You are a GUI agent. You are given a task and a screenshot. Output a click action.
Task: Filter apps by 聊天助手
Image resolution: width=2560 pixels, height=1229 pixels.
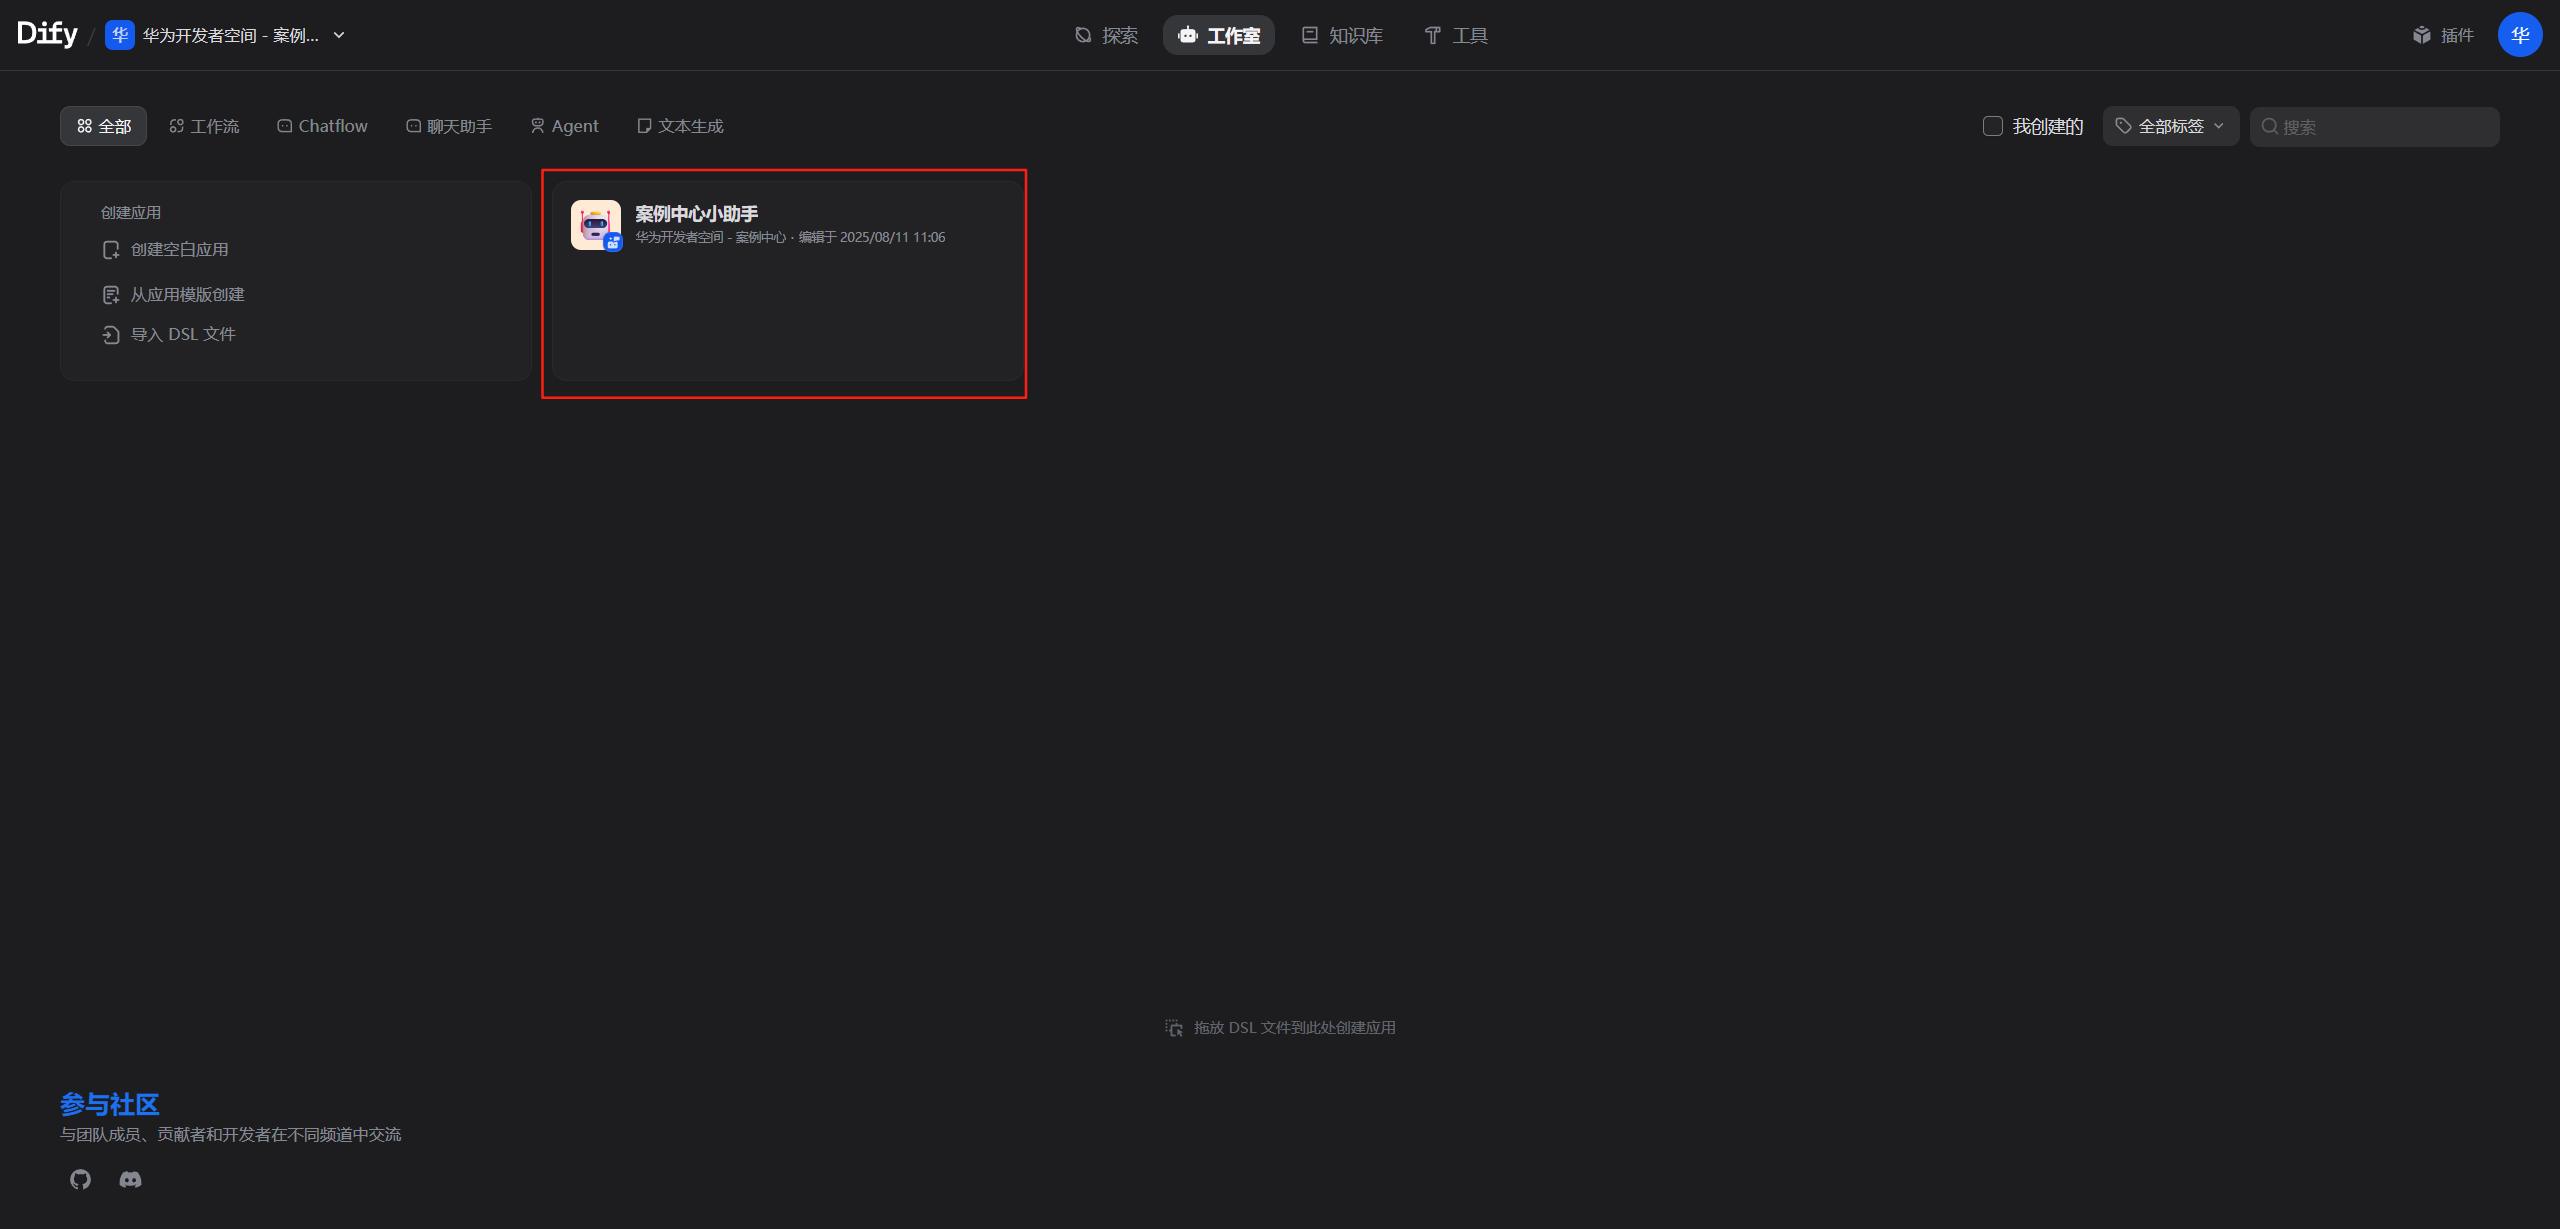449,126
